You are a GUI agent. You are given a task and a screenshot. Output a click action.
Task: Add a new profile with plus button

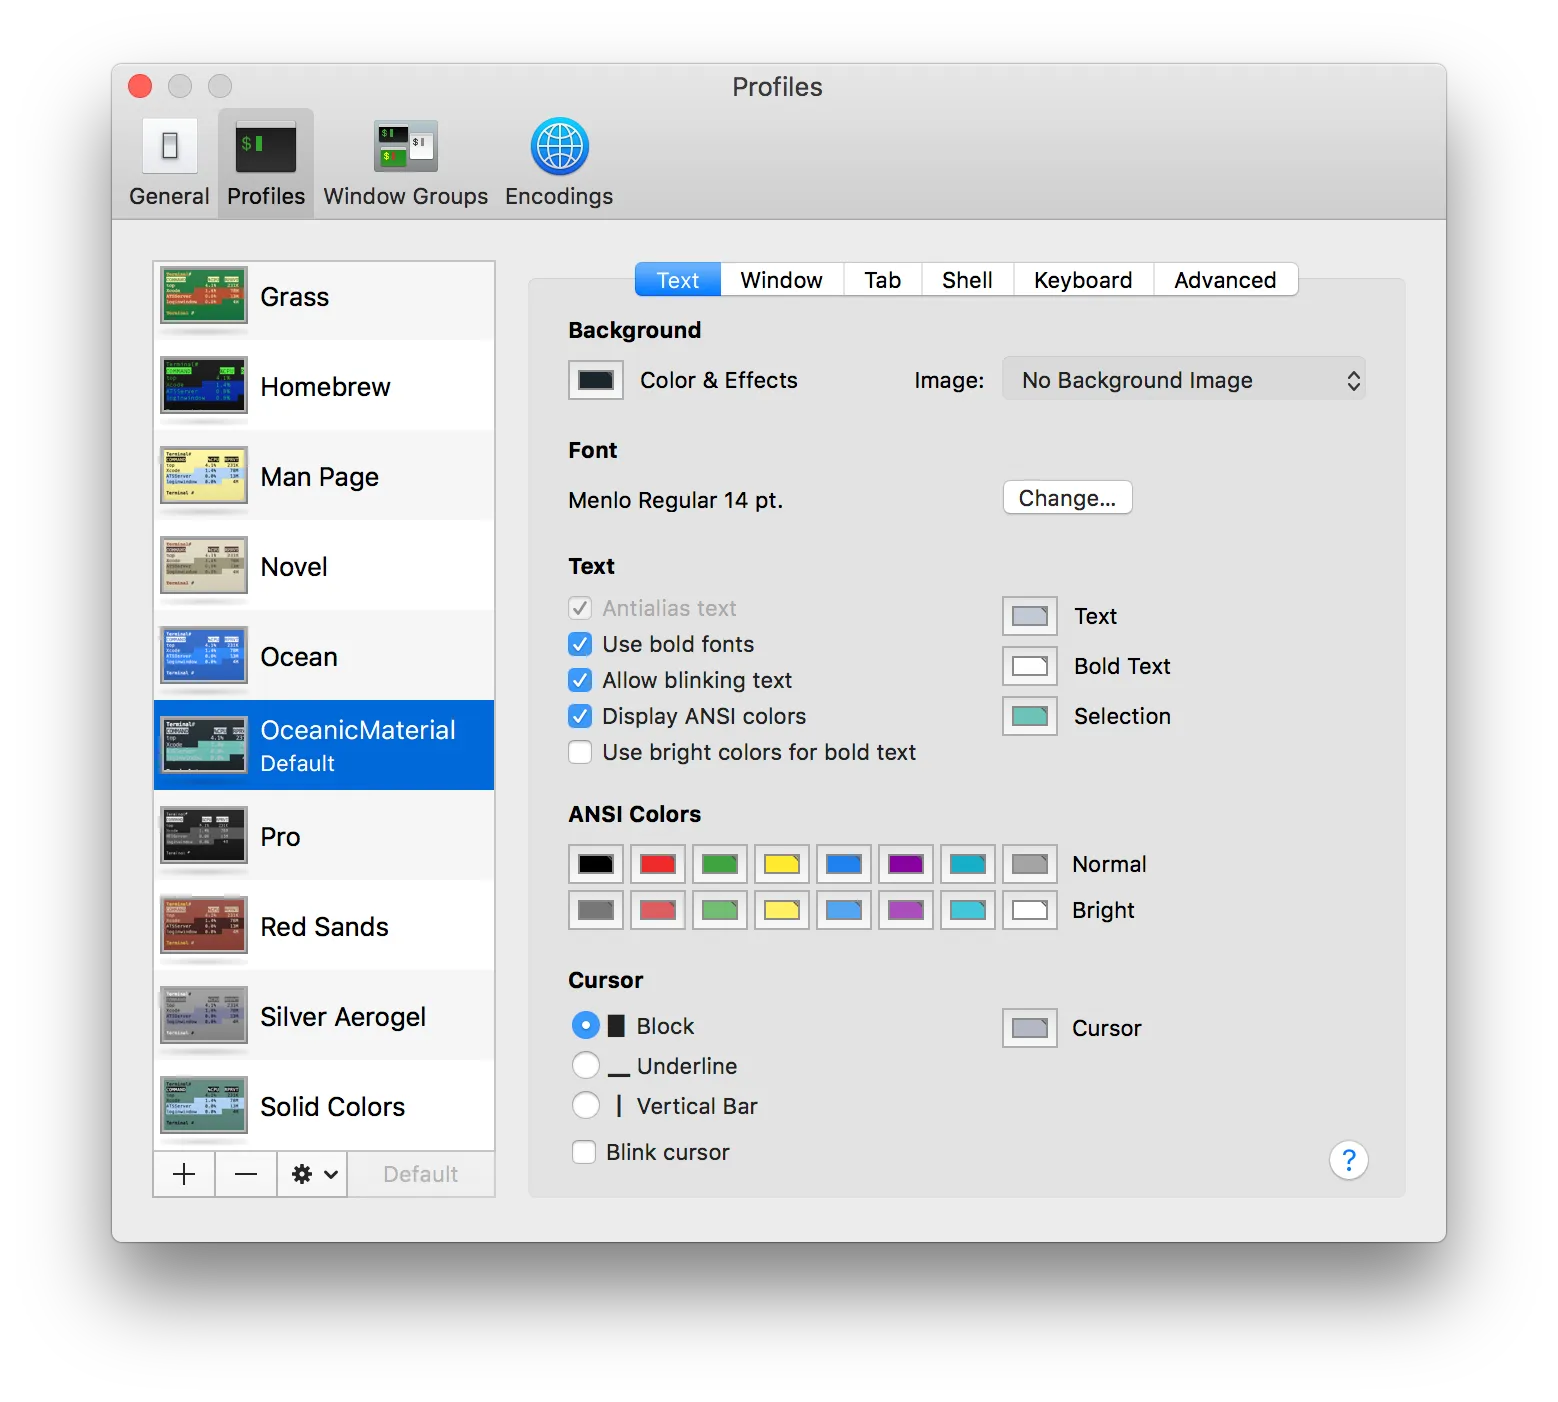[184, 1174]
